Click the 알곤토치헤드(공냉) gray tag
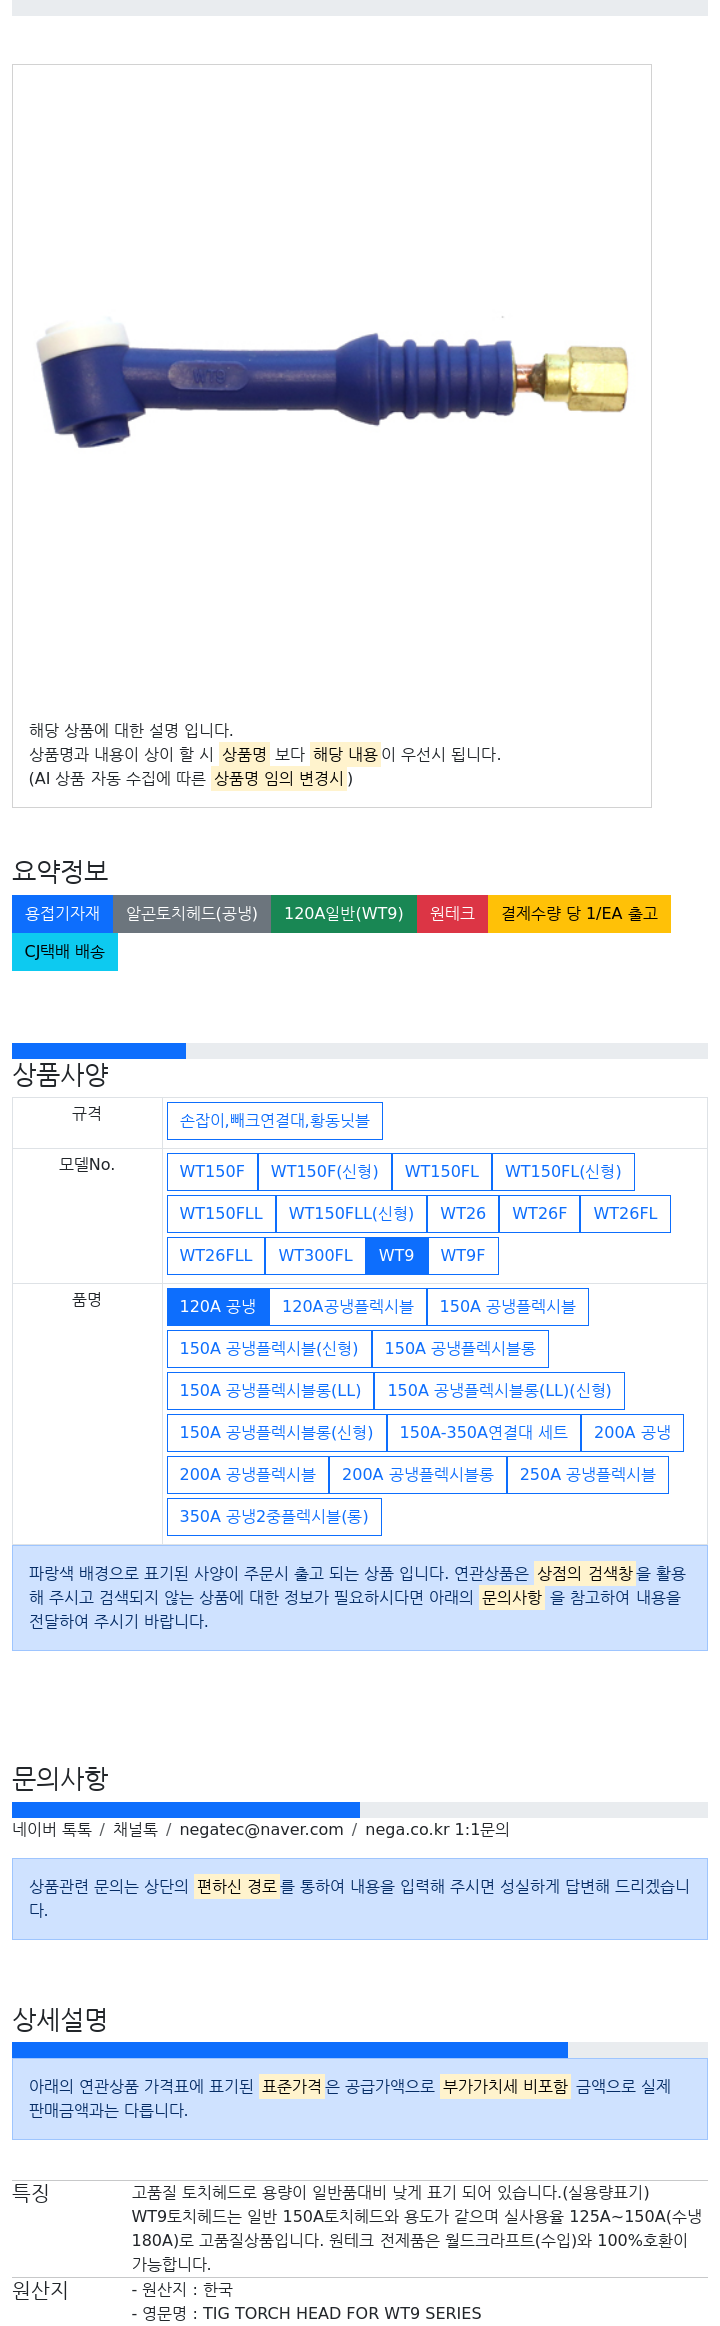Screen dimensions: 720x2326 191,913
